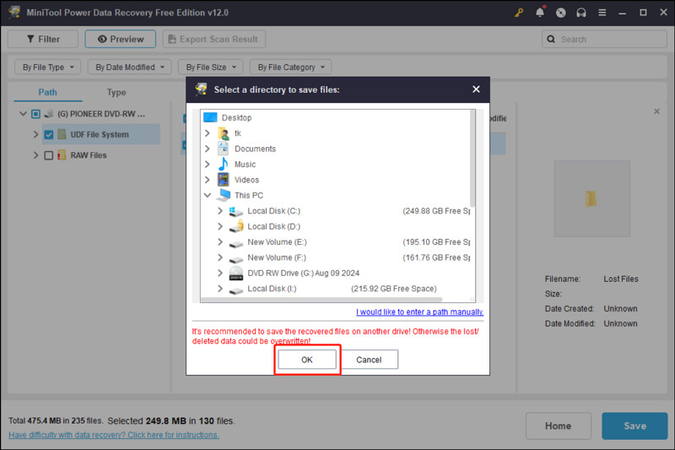Select the Videos film icon

click(223, 180)
